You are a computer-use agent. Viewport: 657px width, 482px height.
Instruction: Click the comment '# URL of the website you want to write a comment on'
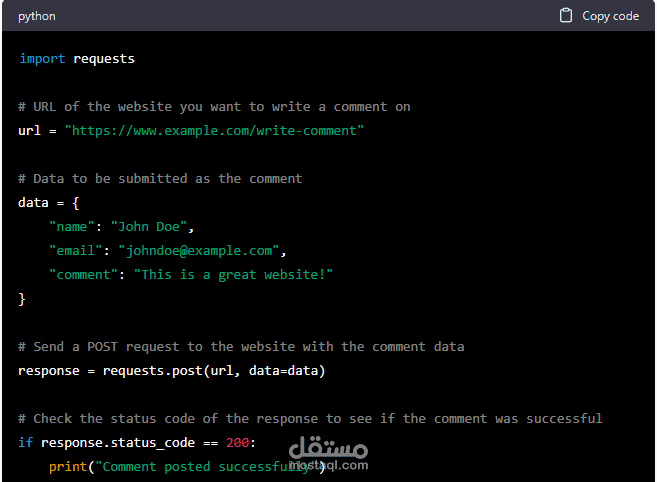[214, 106]
